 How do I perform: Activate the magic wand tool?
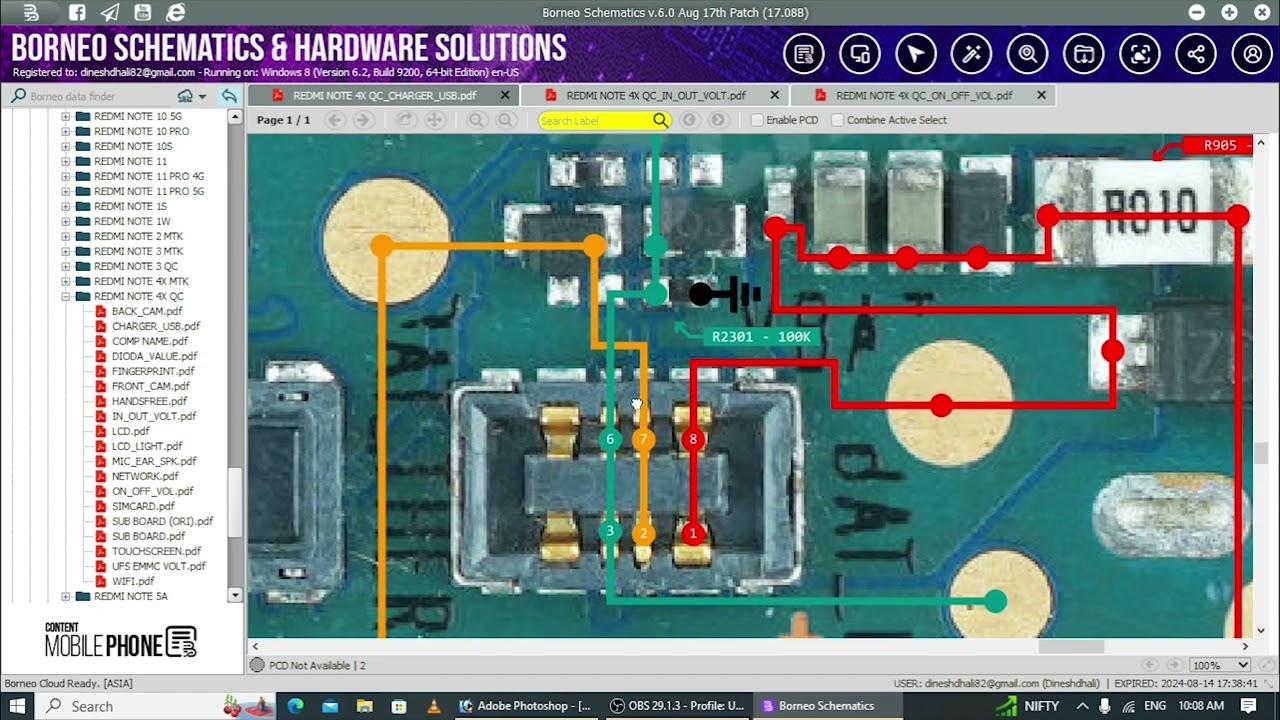click(972, 55)
